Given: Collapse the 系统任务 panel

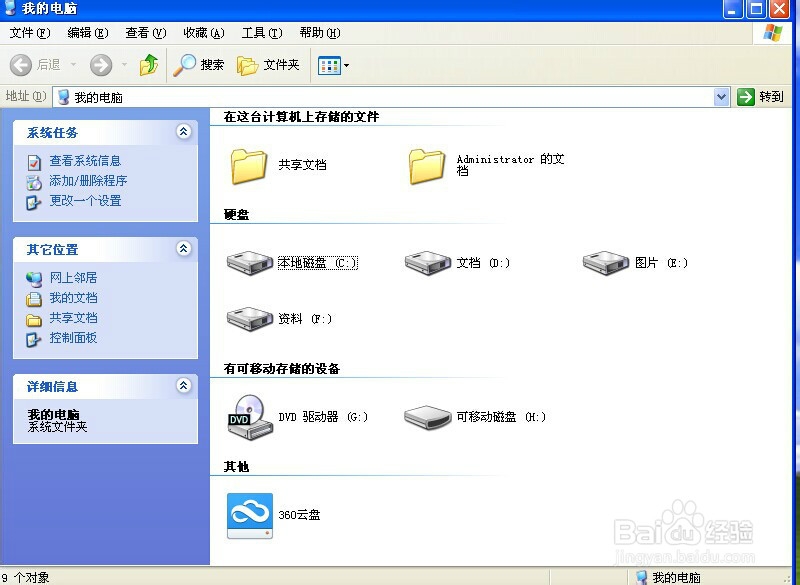Looking at the screenshot, I should point(184,132).
